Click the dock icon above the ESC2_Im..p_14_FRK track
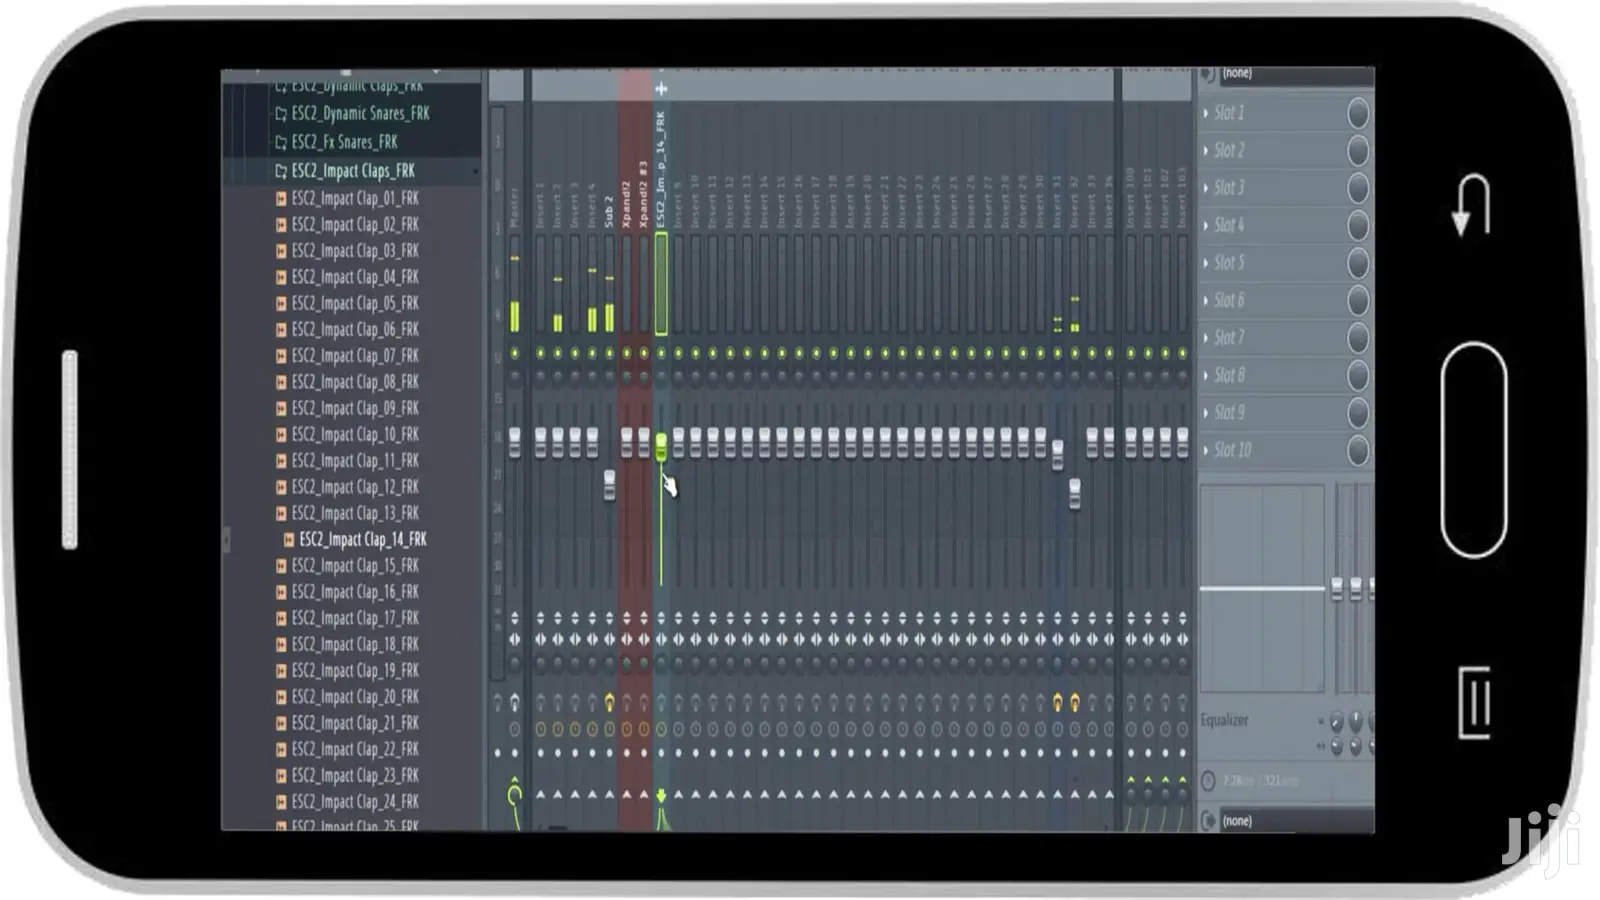 click(x=661, y=89)
